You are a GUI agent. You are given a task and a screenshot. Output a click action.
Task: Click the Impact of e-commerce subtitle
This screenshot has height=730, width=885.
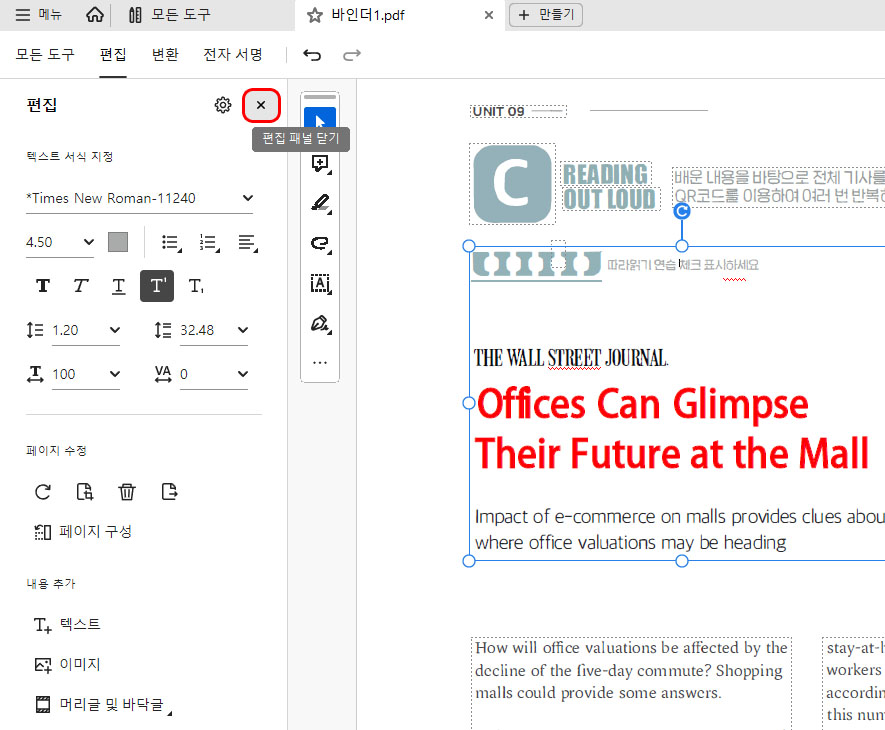(x=679, y=529)
